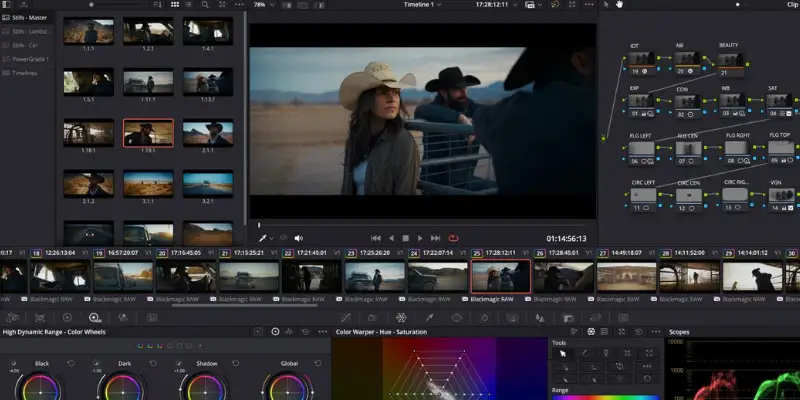Select clip 22 thumbnail in the timeline
Viewport: 800px width, 400px height.
[x=311, y=277]
